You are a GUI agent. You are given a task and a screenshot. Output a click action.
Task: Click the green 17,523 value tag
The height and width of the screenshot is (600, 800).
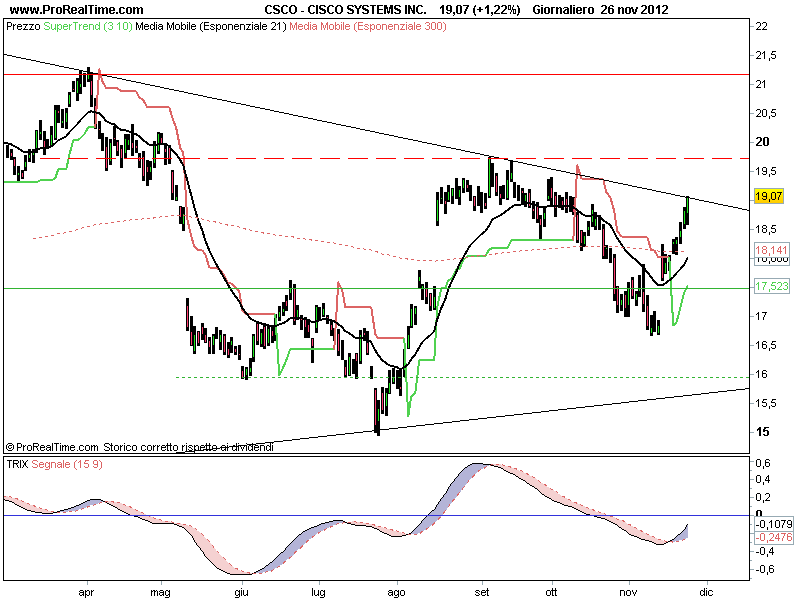[x=771, y=286]
